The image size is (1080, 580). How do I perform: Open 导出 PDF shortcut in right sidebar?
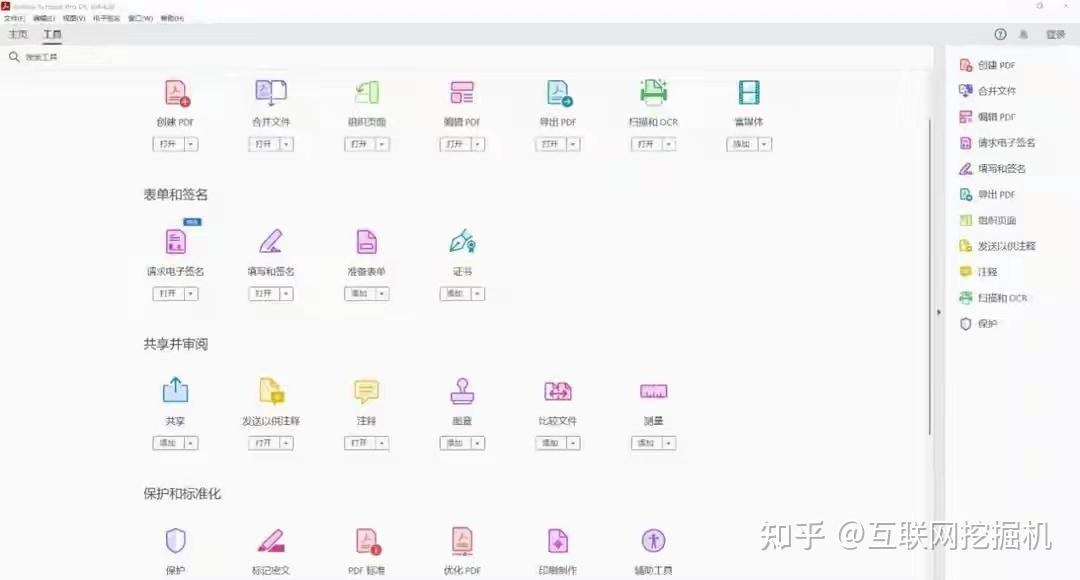pyautogui.click(x=988, y=195)
